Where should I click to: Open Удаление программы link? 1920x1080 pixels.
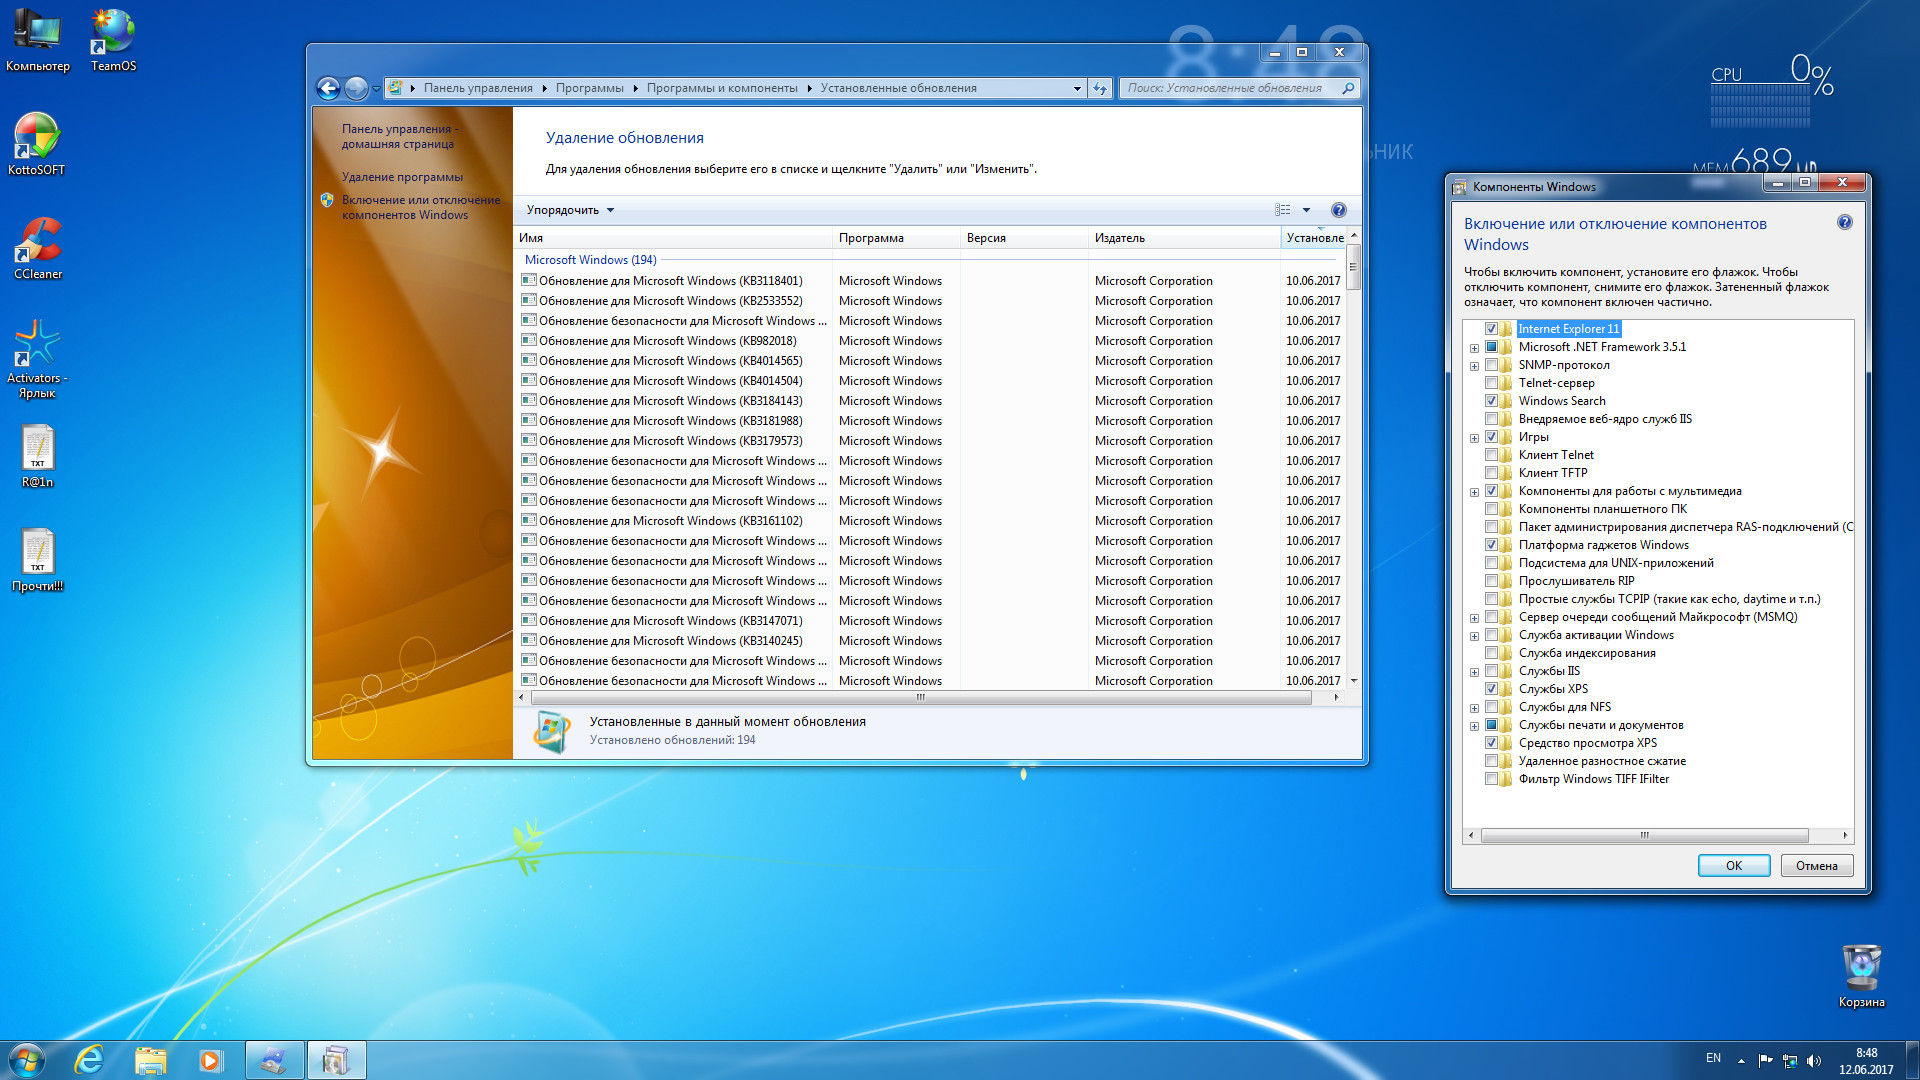click(x=402, y=177)
